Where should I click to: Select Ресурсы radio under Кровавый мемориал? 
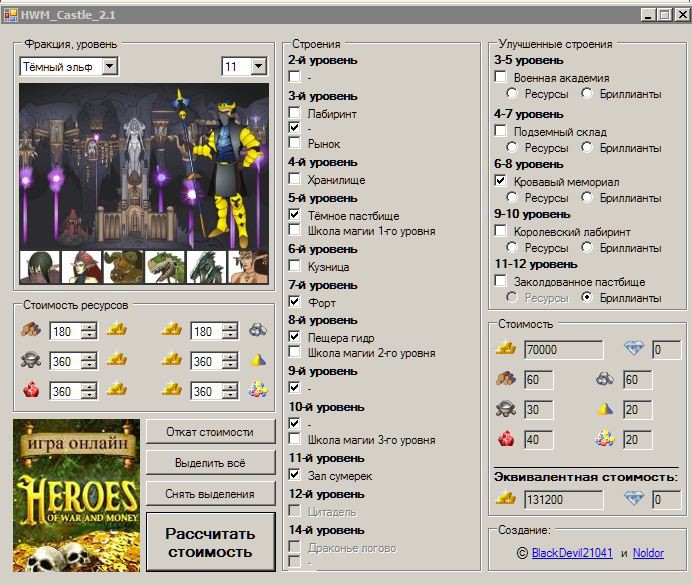coord(512,197)
